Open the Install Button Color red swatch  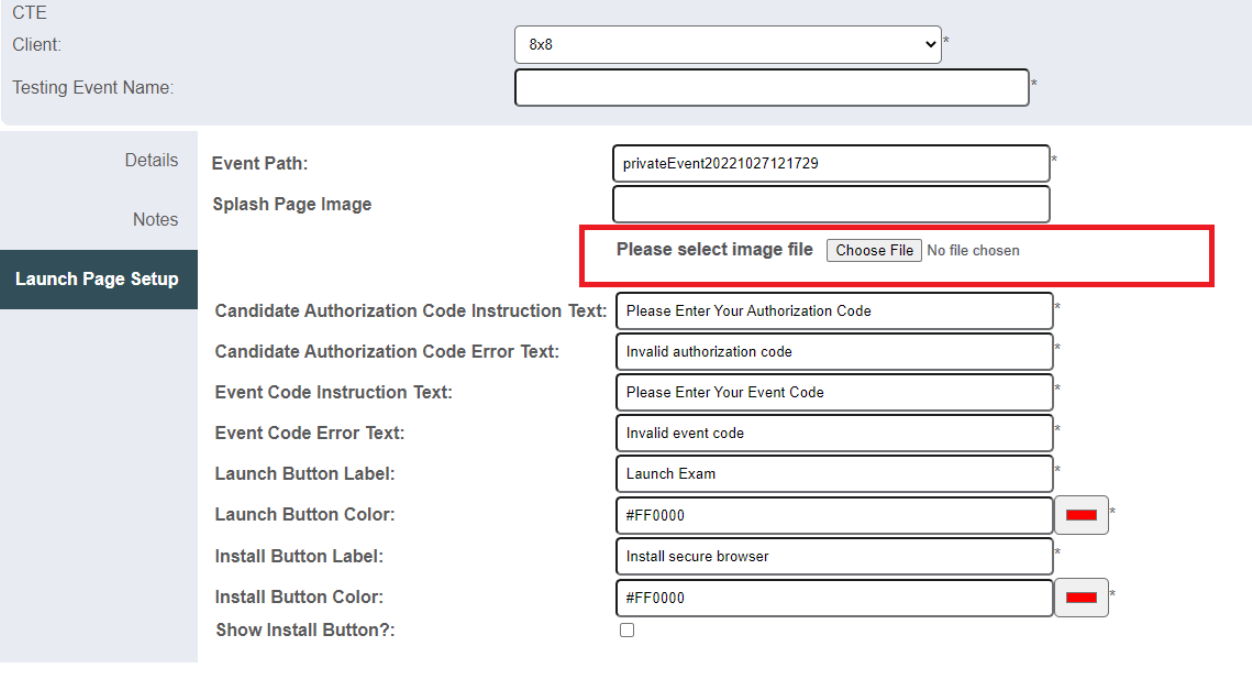(1081, 598)
